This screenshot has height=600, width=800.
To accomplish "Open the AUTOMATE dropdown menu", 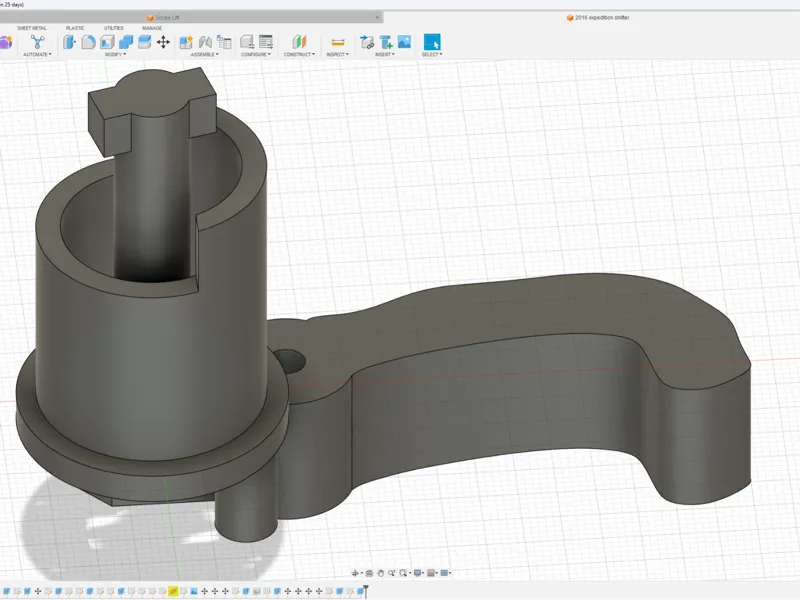I will 37,54.
